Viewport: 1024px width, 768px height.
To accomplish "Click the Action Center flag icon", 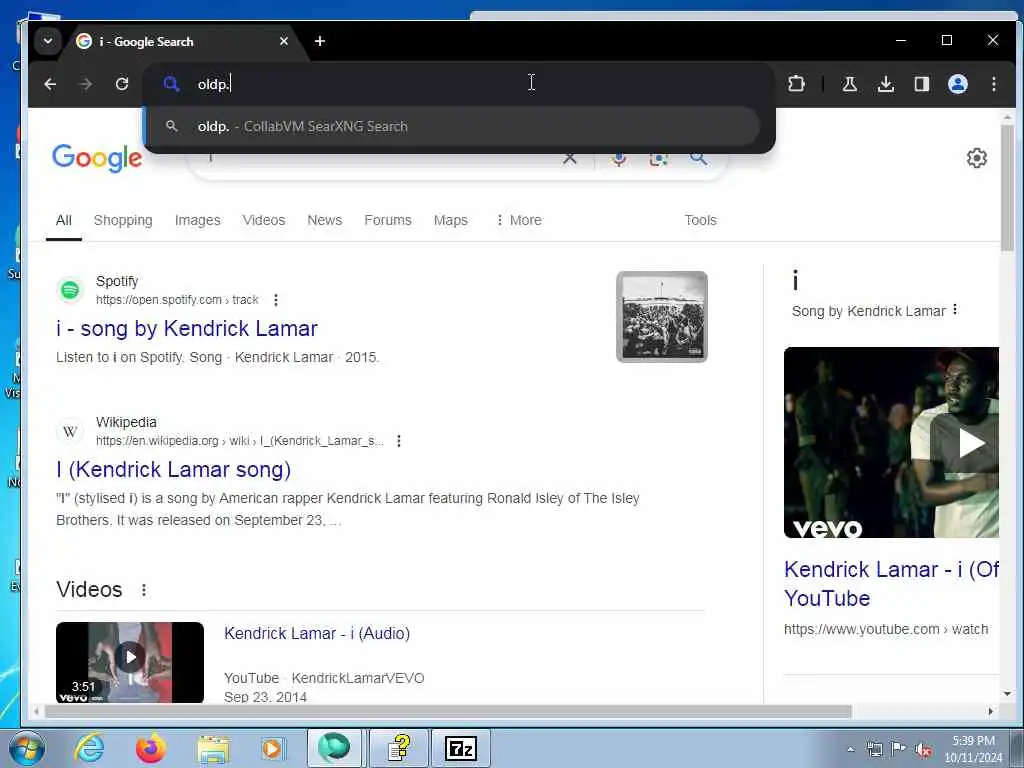I will [899, 749].
